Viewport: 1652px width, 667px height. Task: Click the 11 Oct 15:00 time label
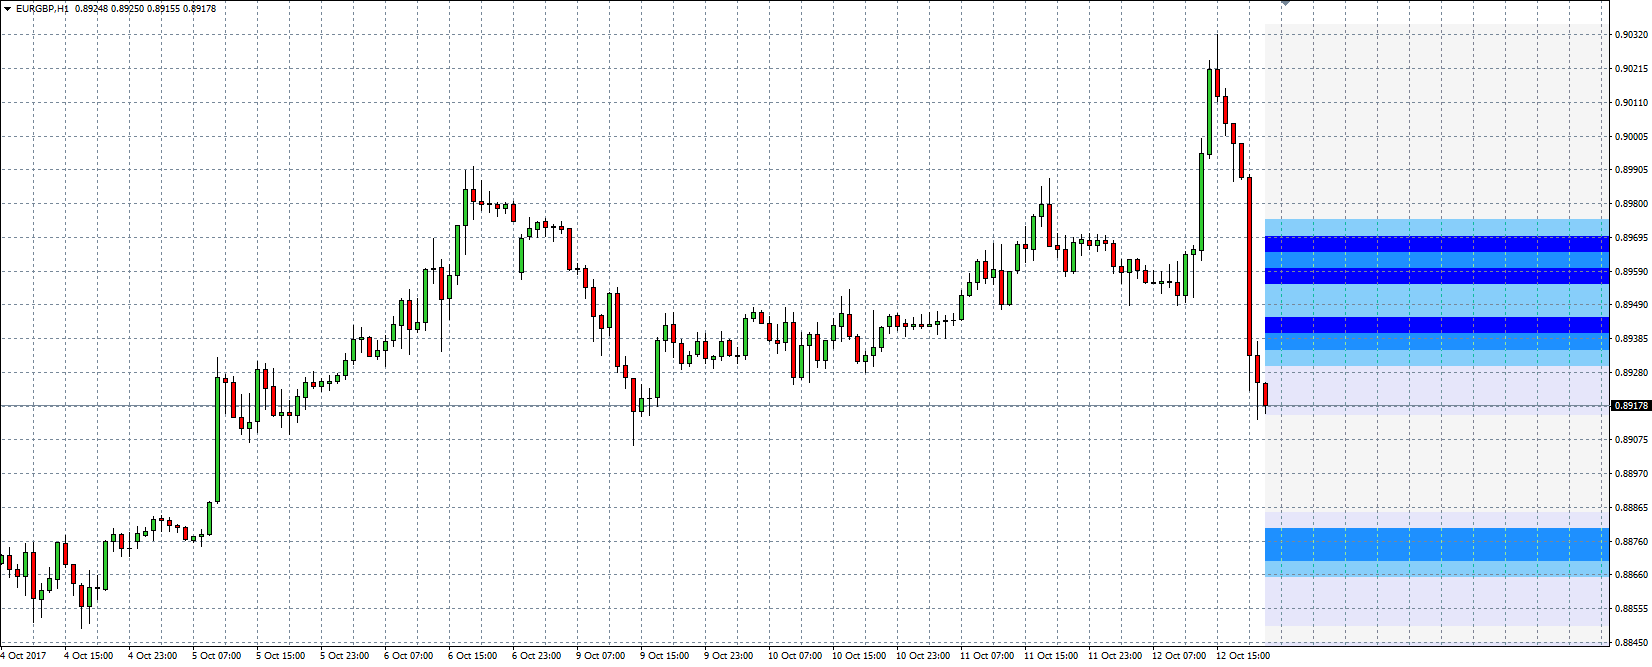pos(1051,656)
